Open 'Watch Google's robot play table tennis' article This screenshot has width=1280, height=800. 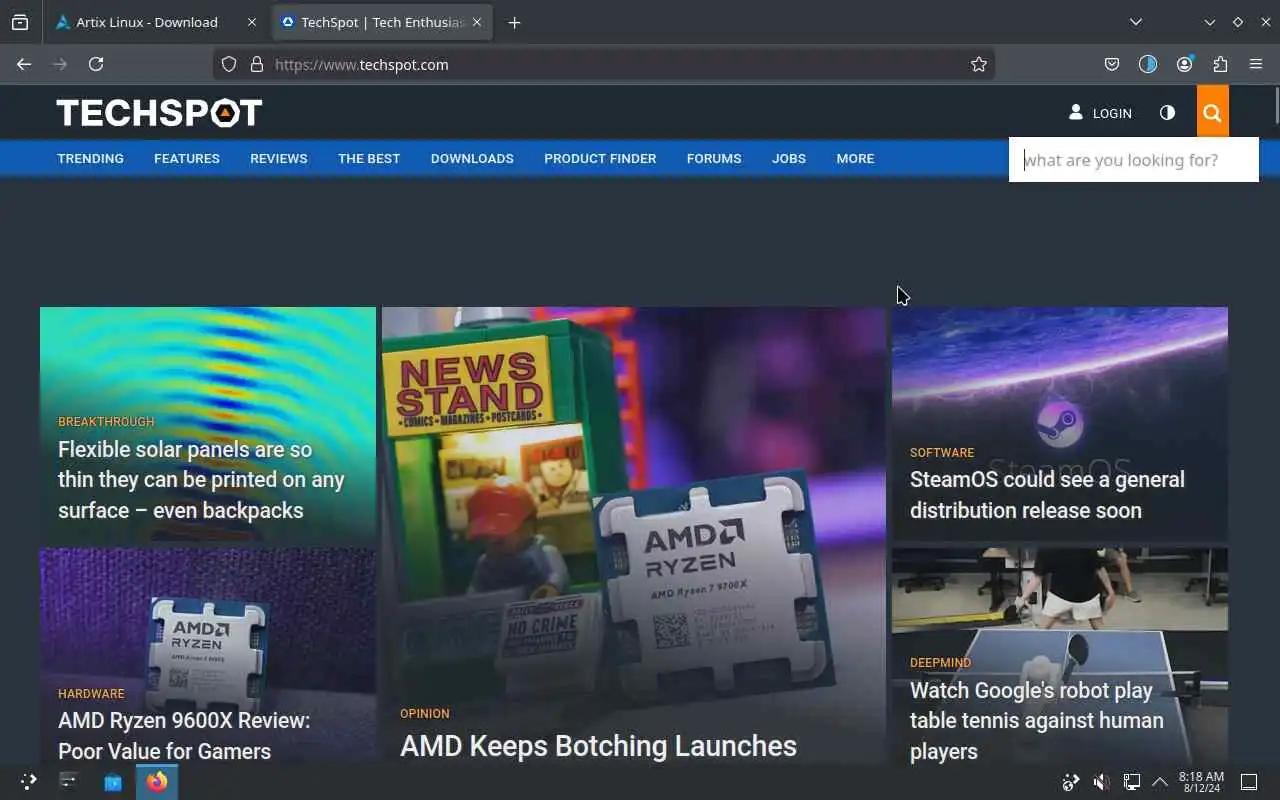click(1037, 721)
